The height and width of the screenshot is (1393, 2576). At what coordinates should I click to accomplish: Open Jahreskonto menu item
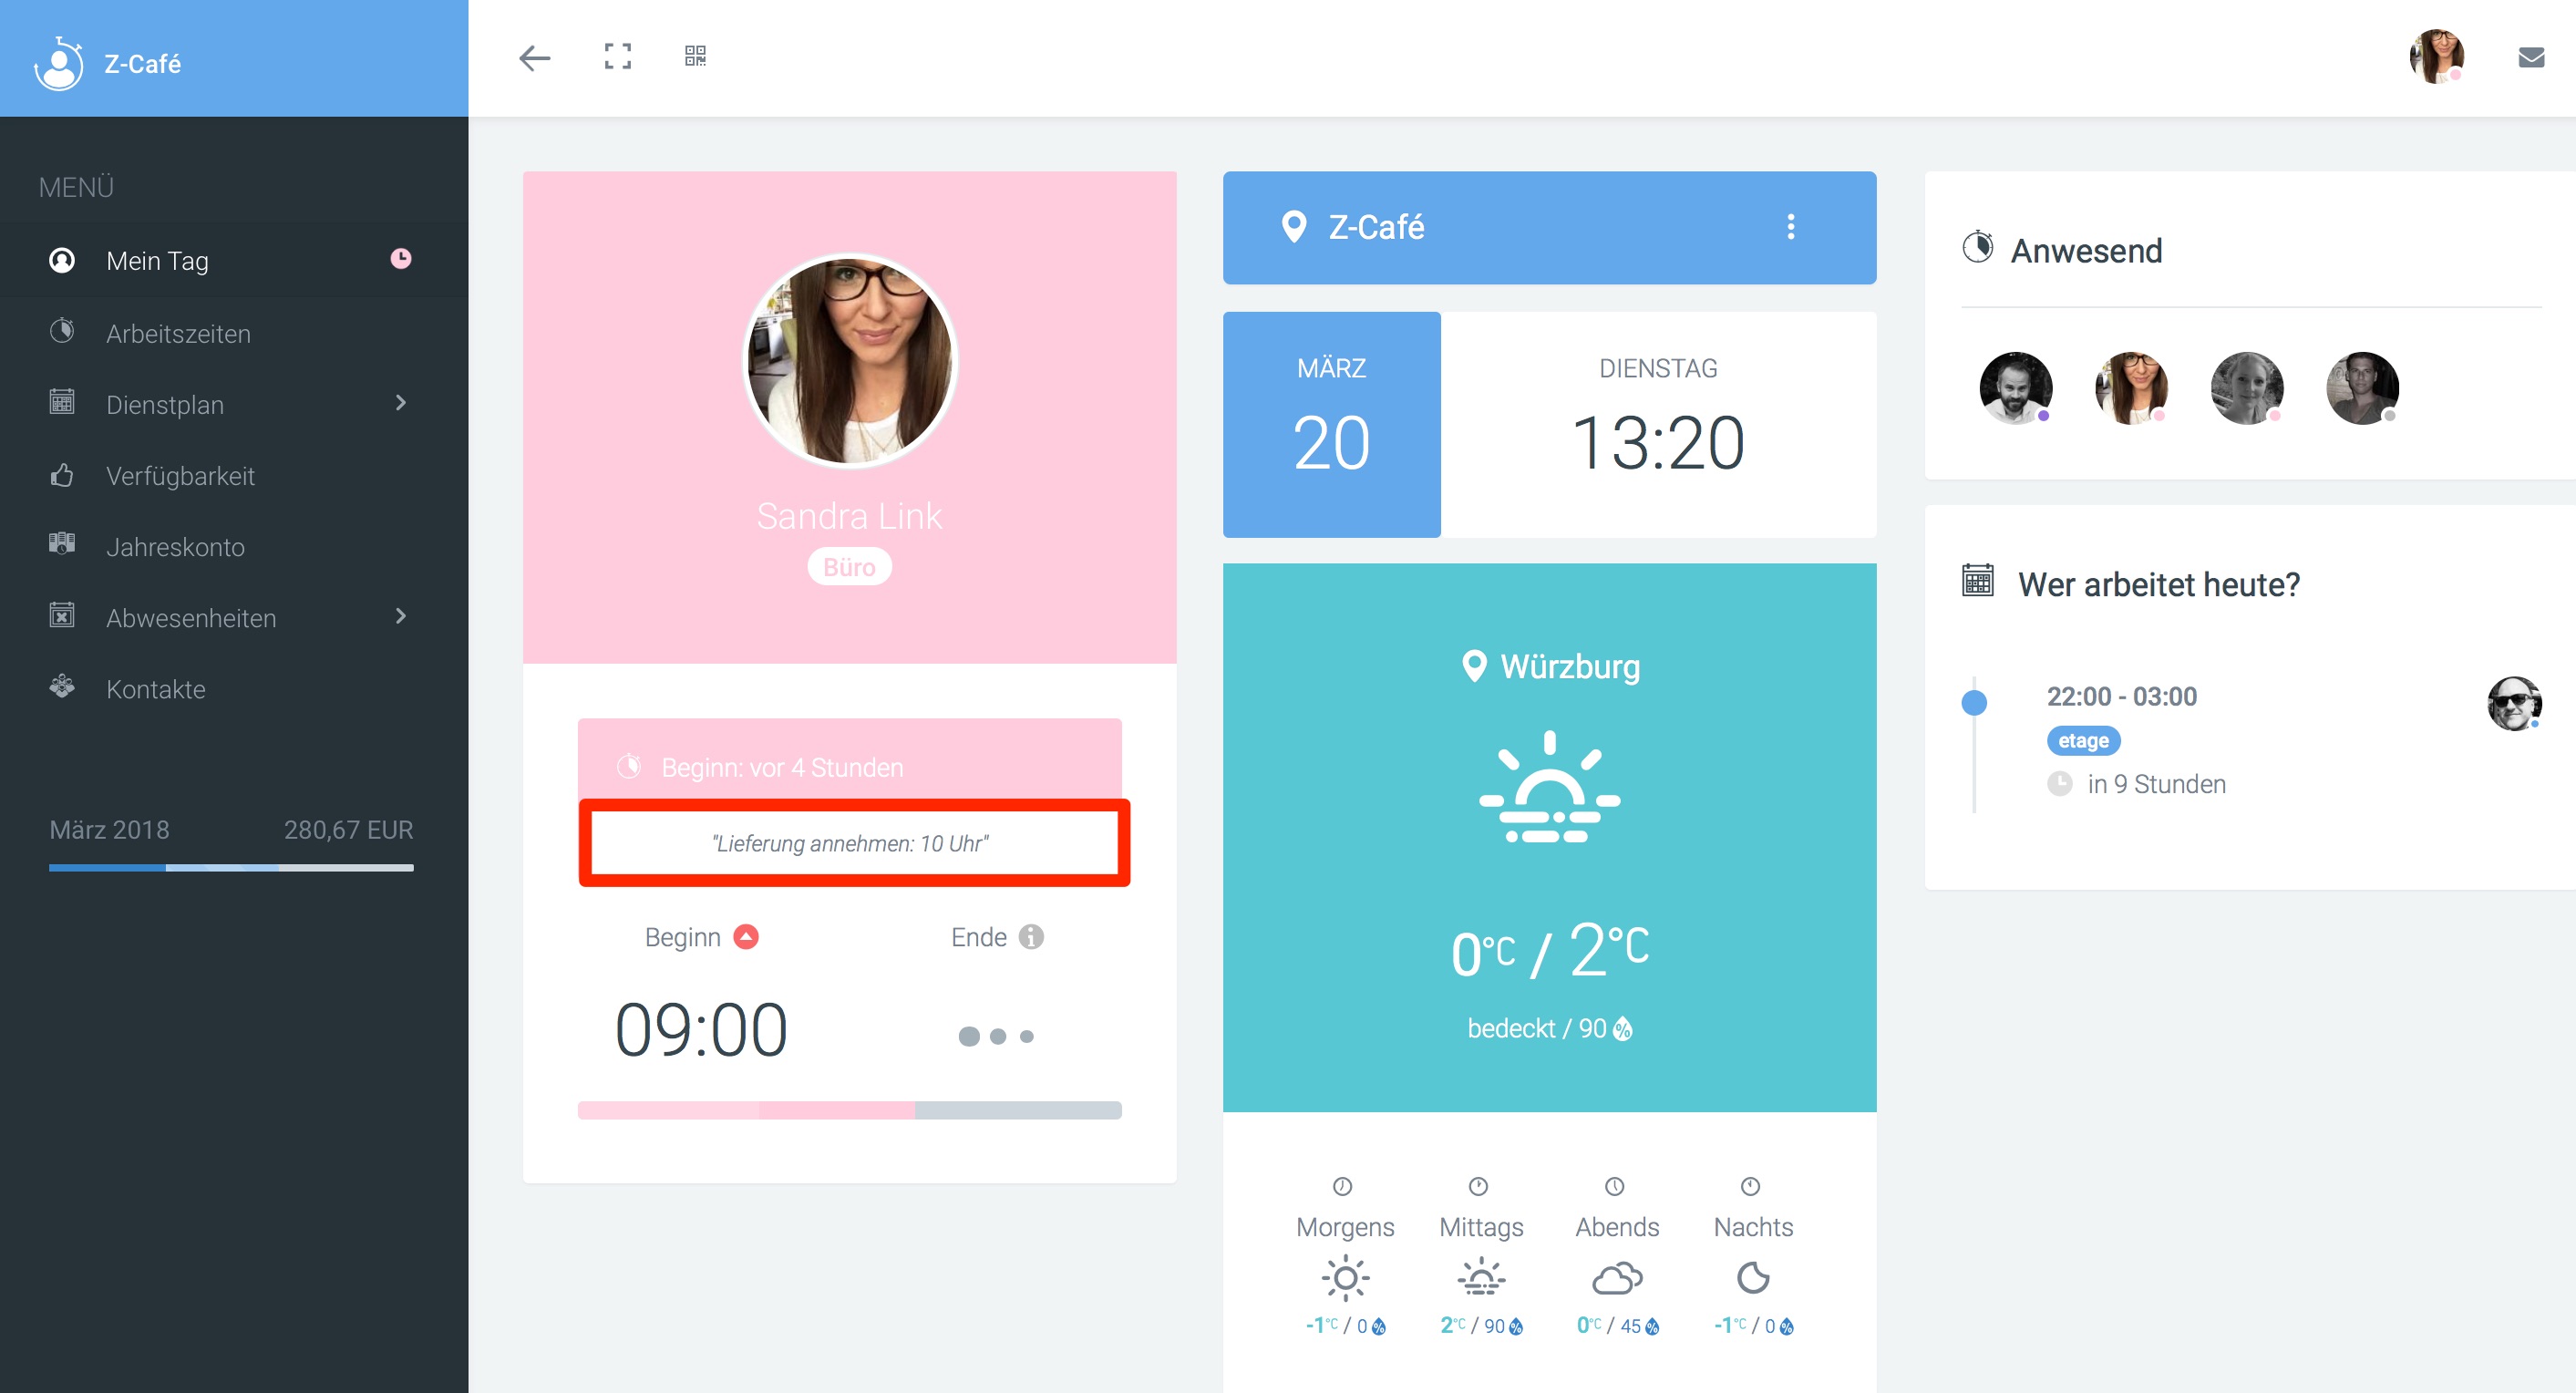tap(234, 546)
